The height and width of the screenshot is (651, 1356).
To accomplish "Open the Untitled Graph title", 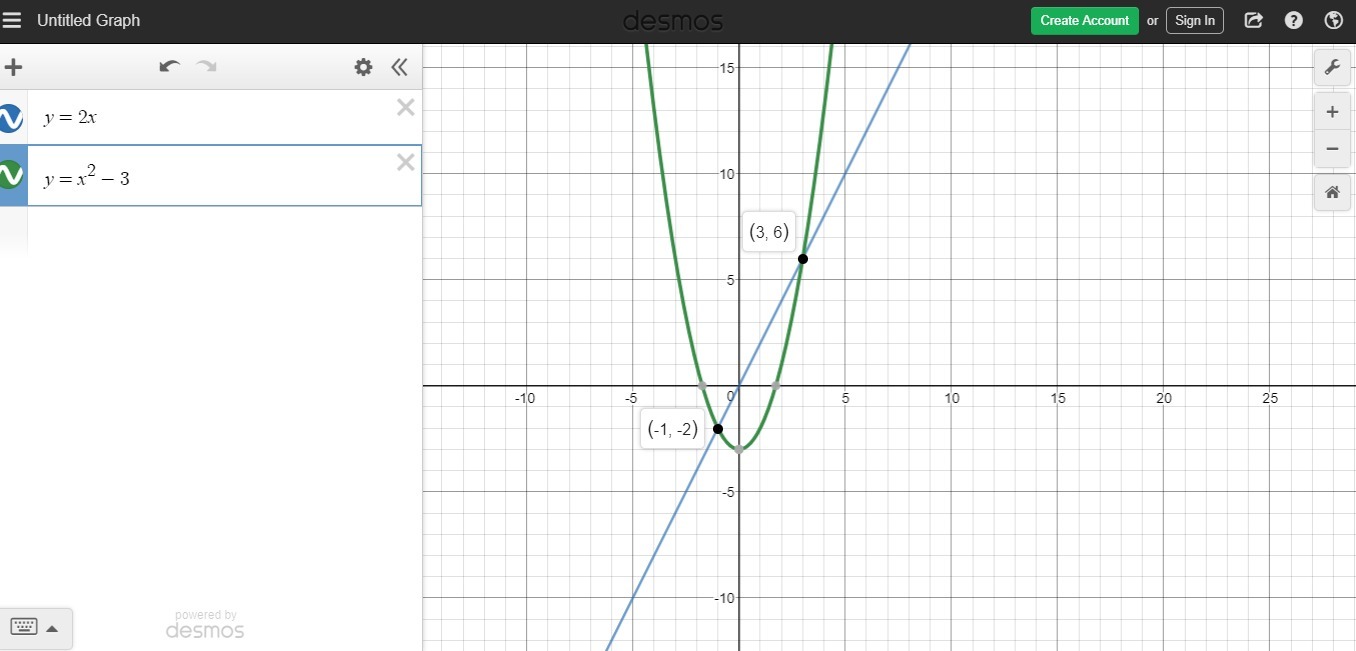I will click(x=89, y=20).
